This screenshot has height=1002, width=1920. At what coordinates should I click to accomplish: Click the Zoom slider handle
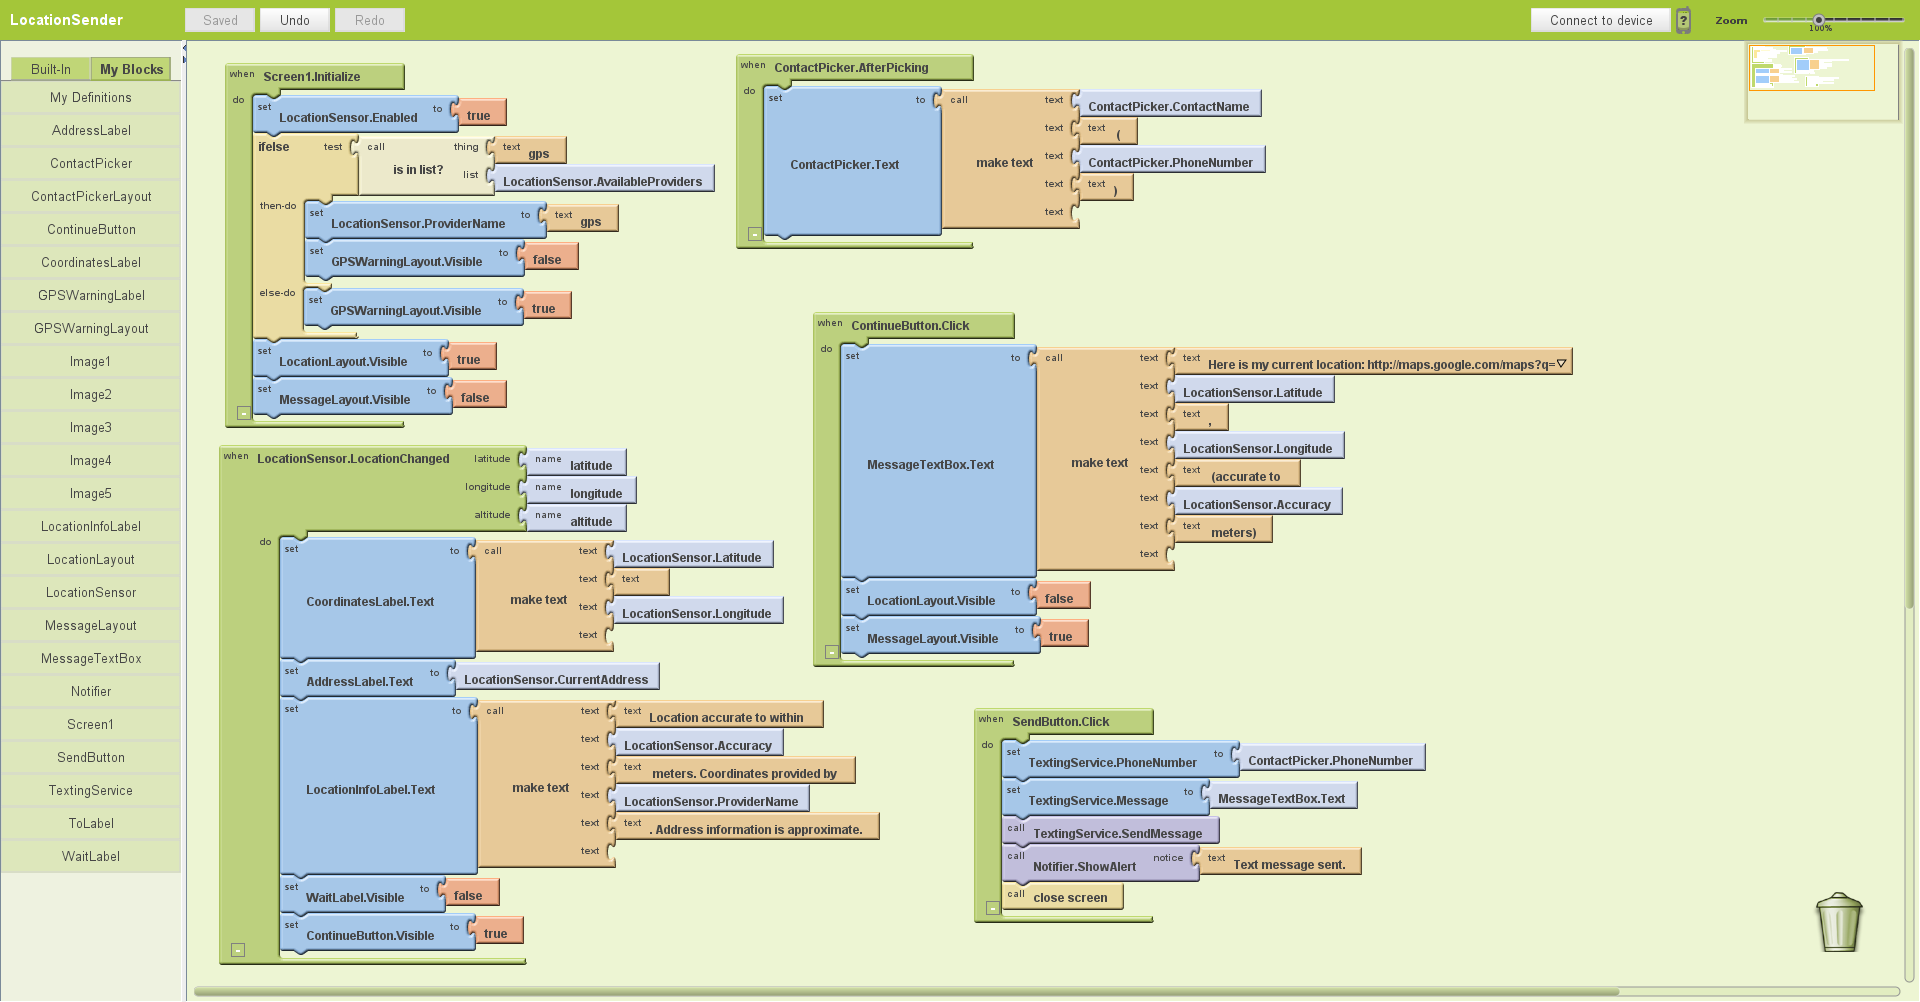tap(1819, 20)
